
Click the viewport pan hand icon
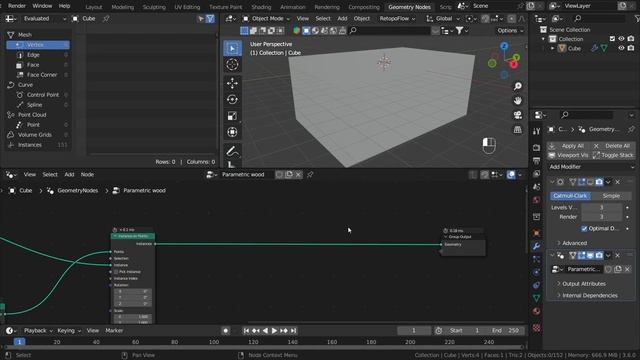tap(518, 100)
